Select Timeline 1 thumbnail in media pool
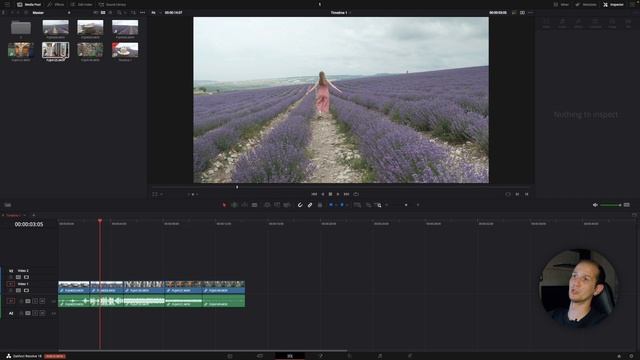The height and width of the screenshot is (360, 640). [x=125, y=50]
